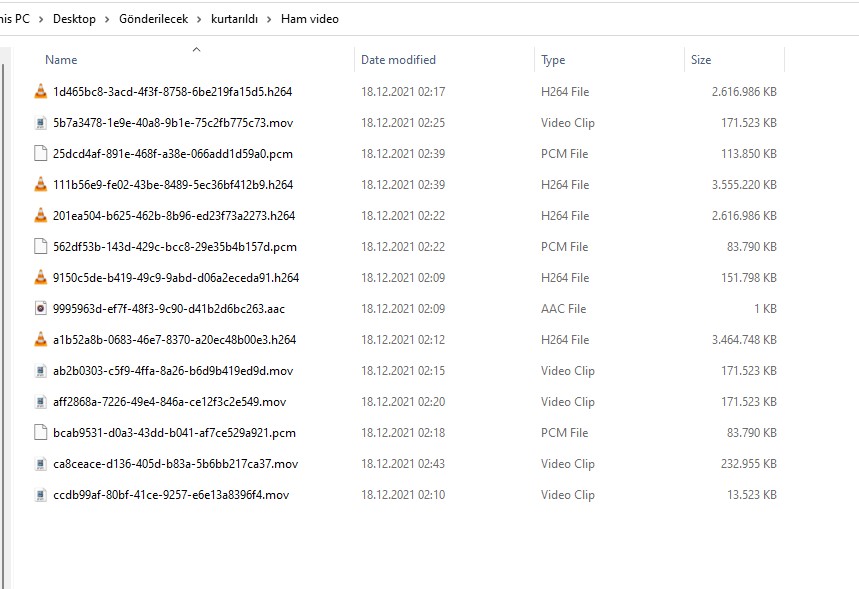859x589 pixels.
Task: Select ca8ceace mov file name
Action: point(175,464)
